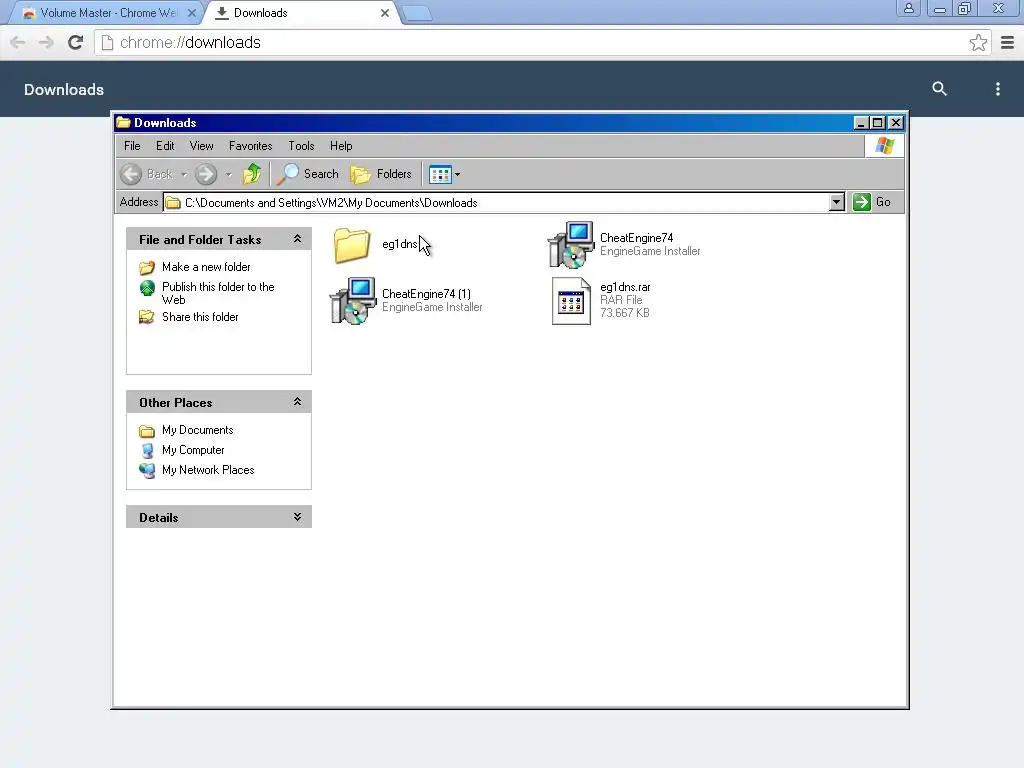This screenshot has width=1024, height=768.
Task: Open the Search pane in Explorer
Action: pos(308,174)
